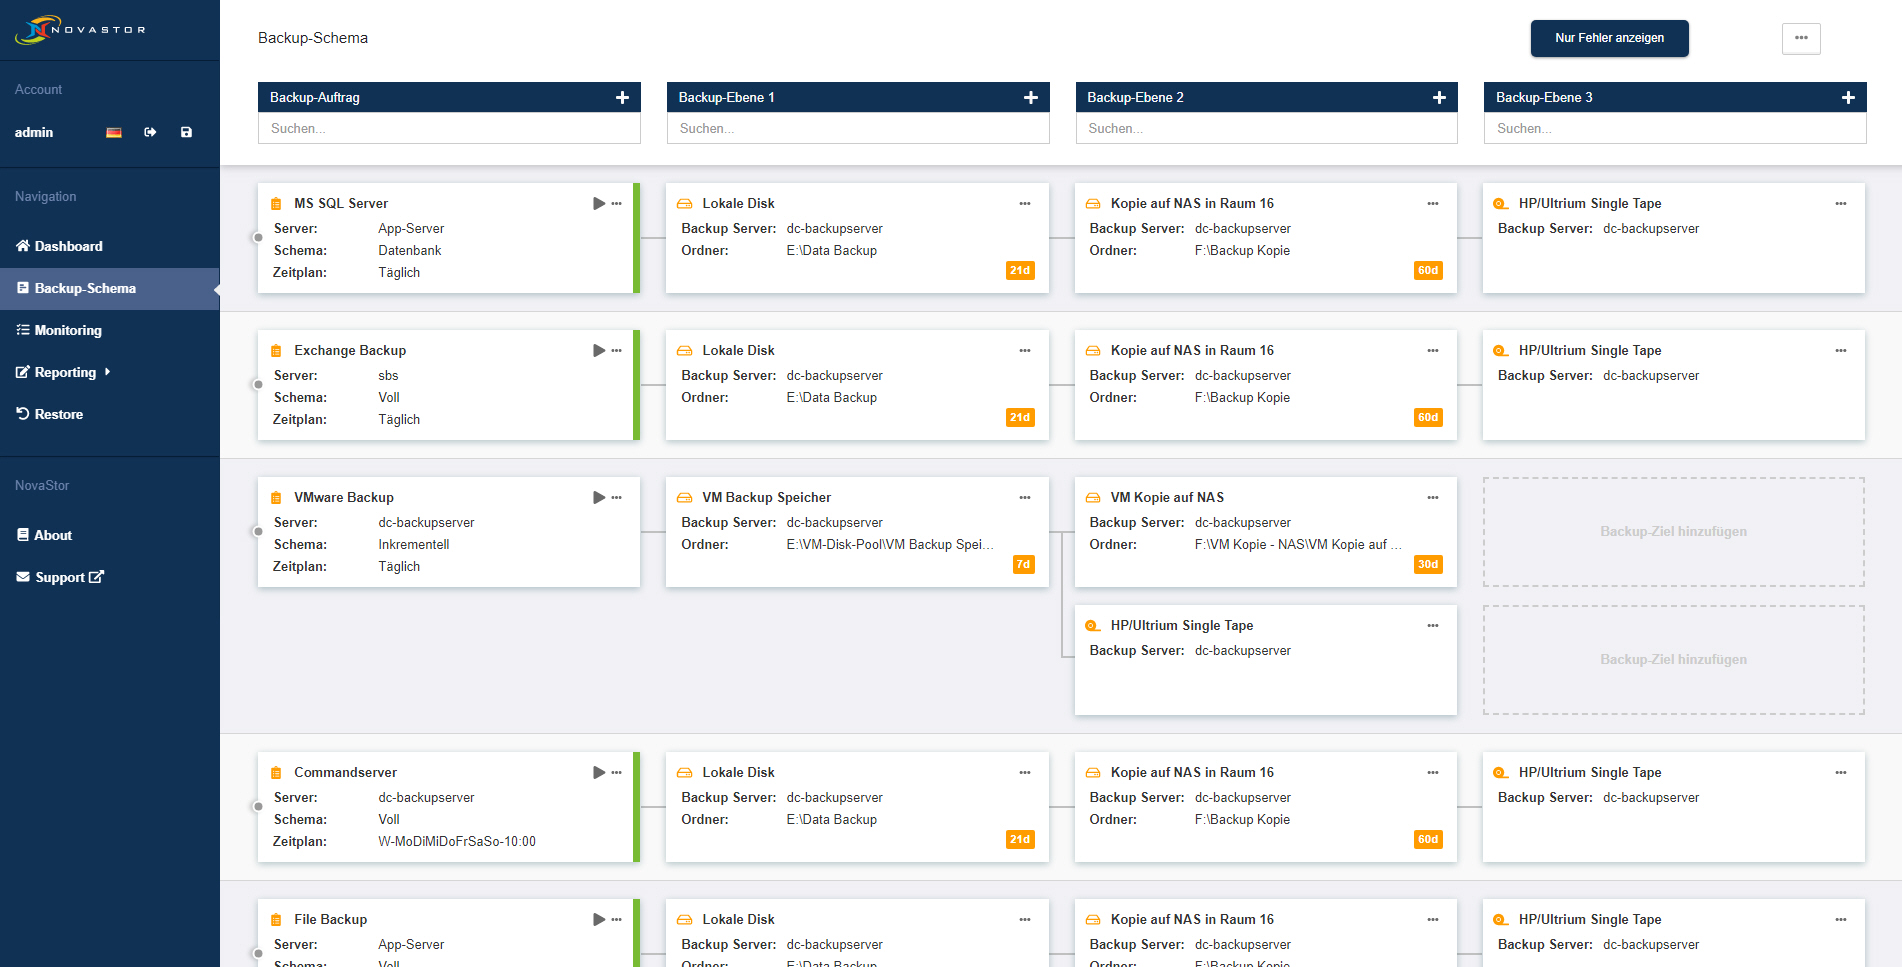1902x967 pixels.
Task: Add a new Backup-Ebene 2 target
Action: 1439,97
